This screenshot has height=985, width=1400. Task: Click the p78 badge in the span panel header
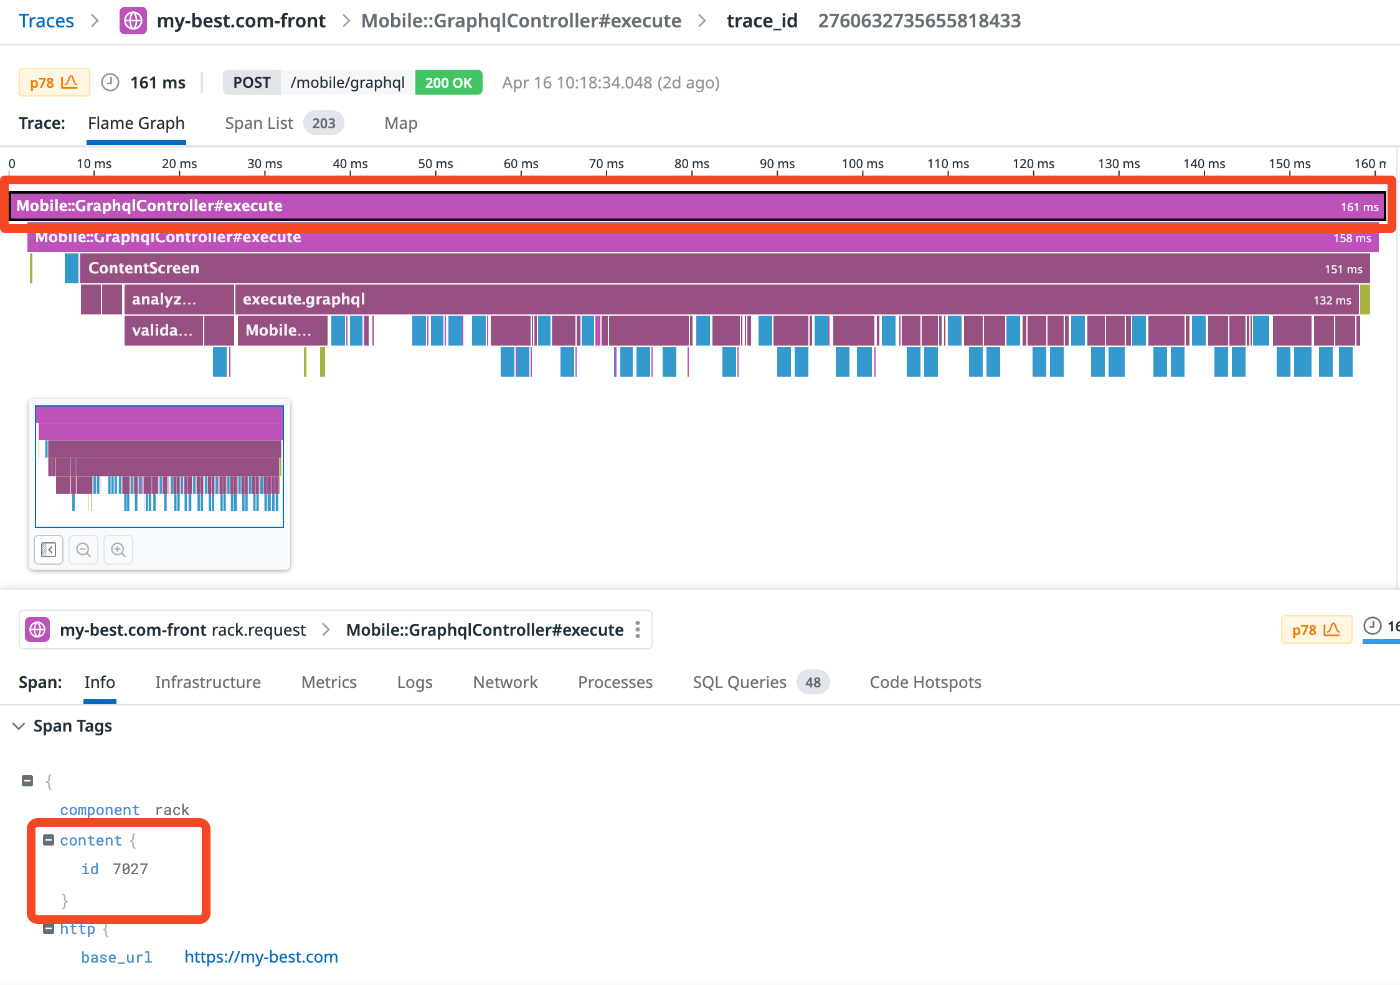coord(1316,630)
